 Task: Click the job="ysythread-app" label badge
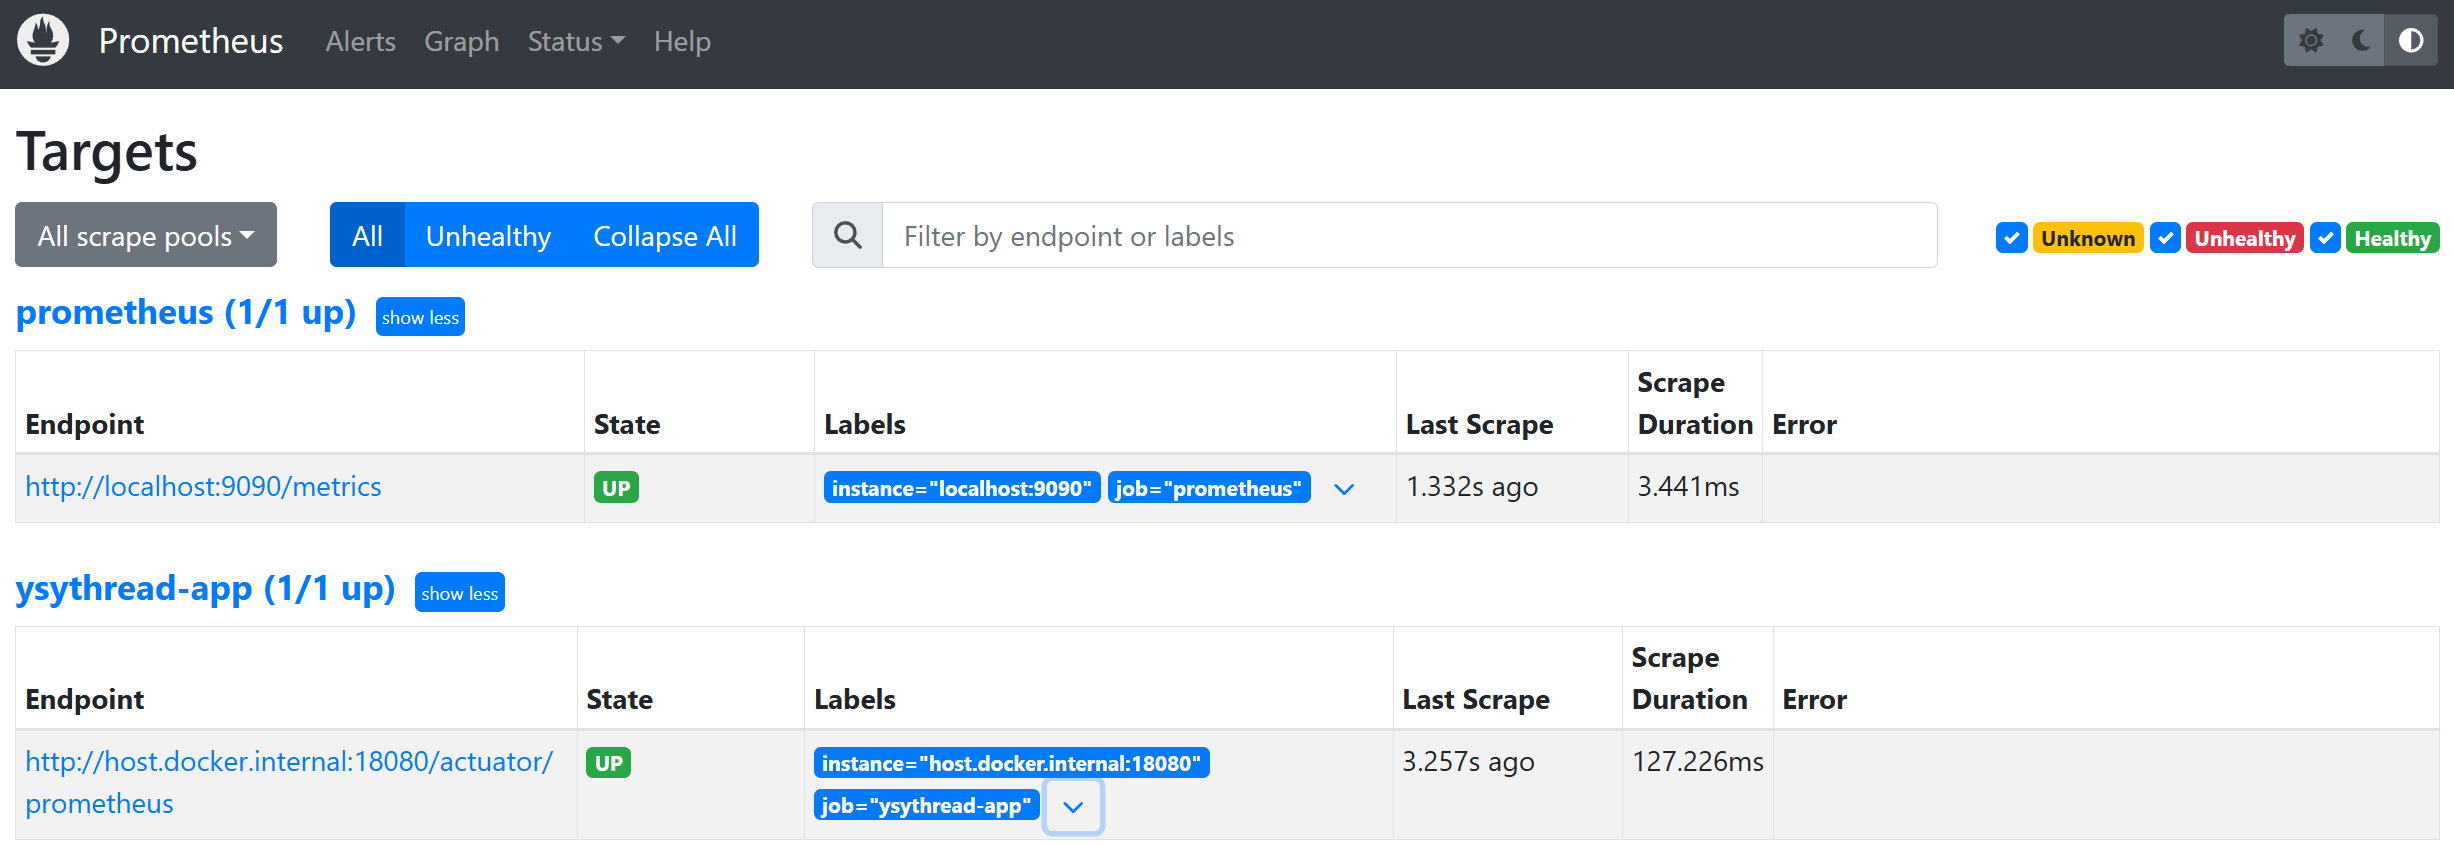coord(926,805)
